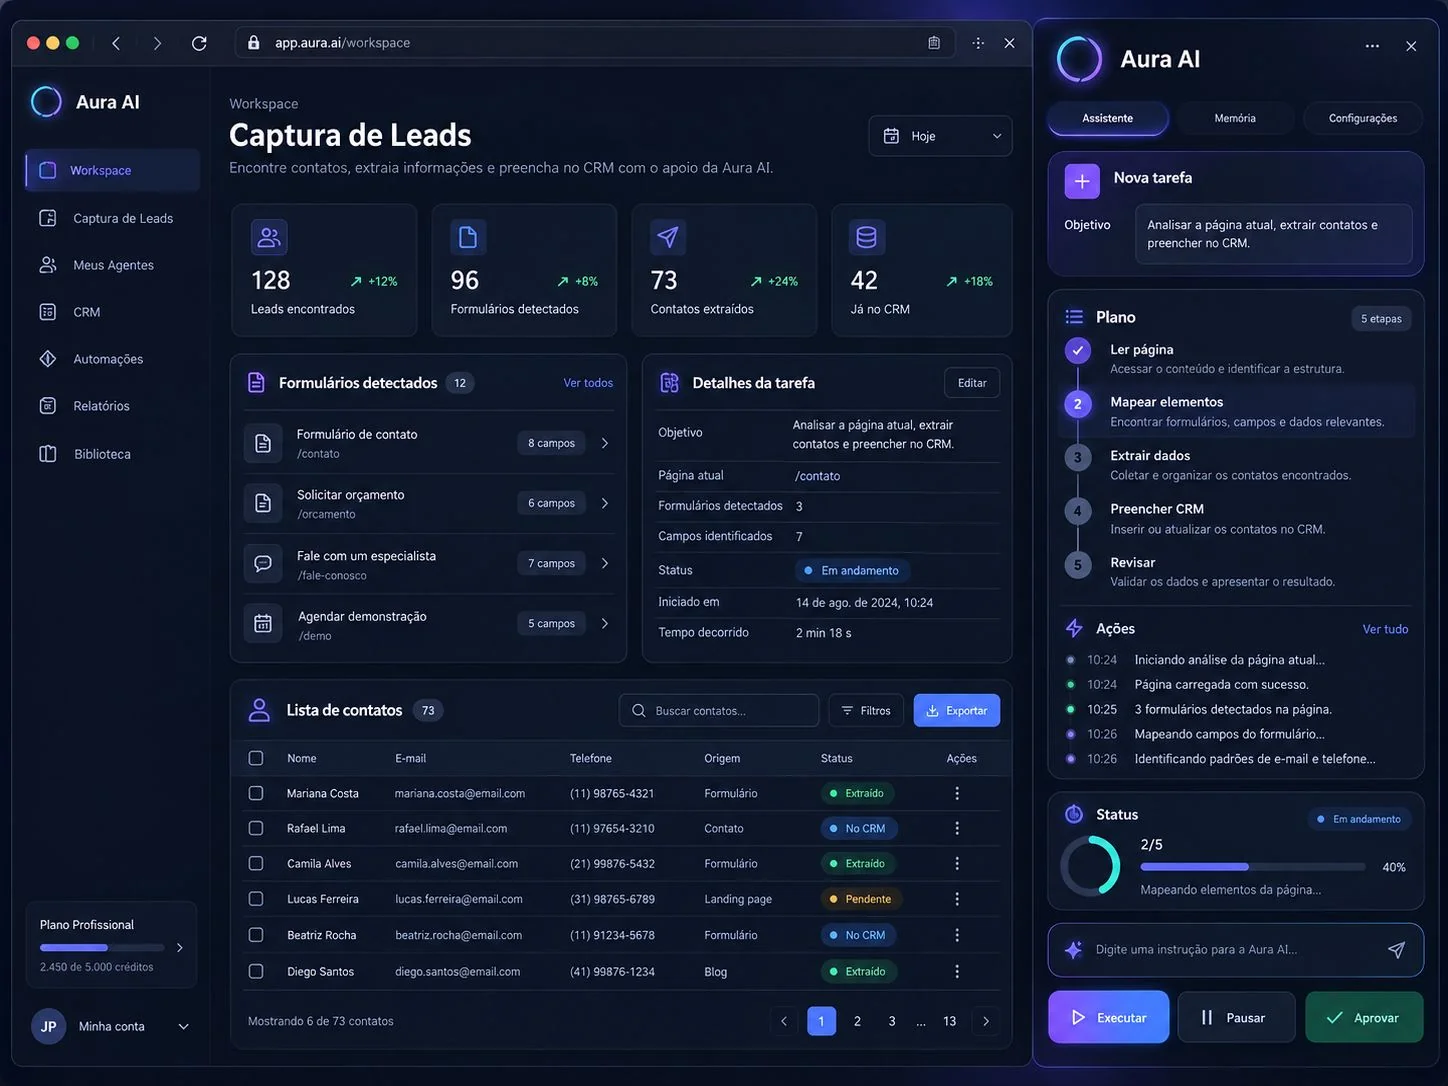This screenshot has height=1086, width=1448.
Task: Click the plus icon for Nova tarefa
Action: [x=1081, y=181]
